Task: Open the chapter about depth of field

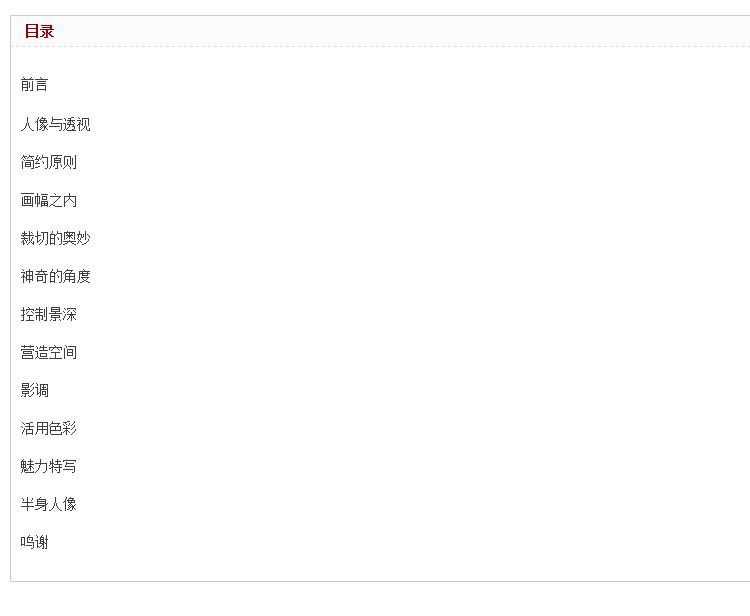Action: [48, 314]
